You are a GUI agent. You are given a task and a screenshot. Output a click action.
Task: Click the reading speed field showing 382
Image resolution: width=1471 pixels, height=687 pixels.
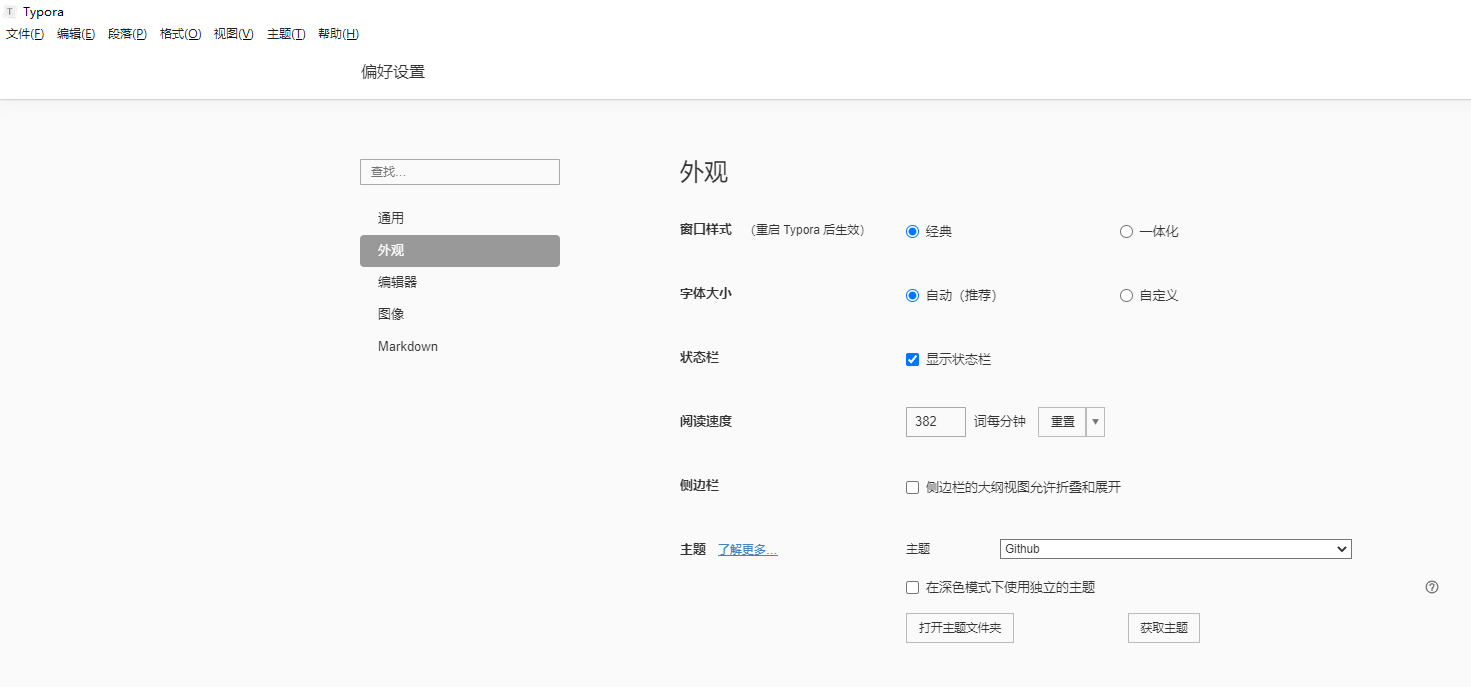936,422
